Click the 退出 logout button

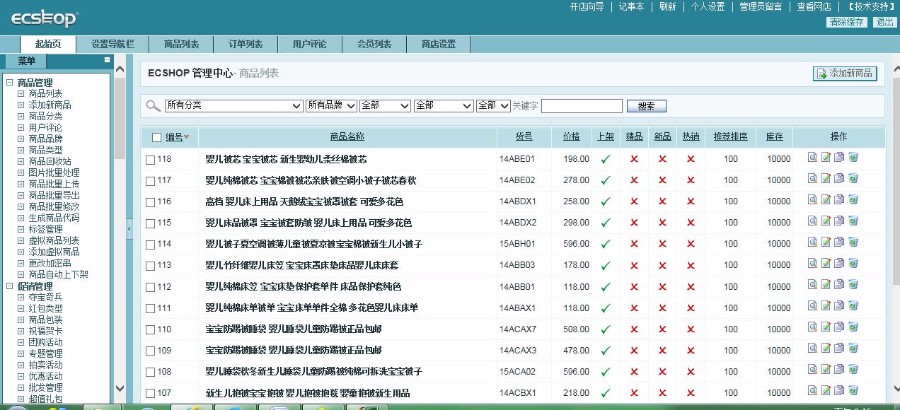[x=883, y=22]
